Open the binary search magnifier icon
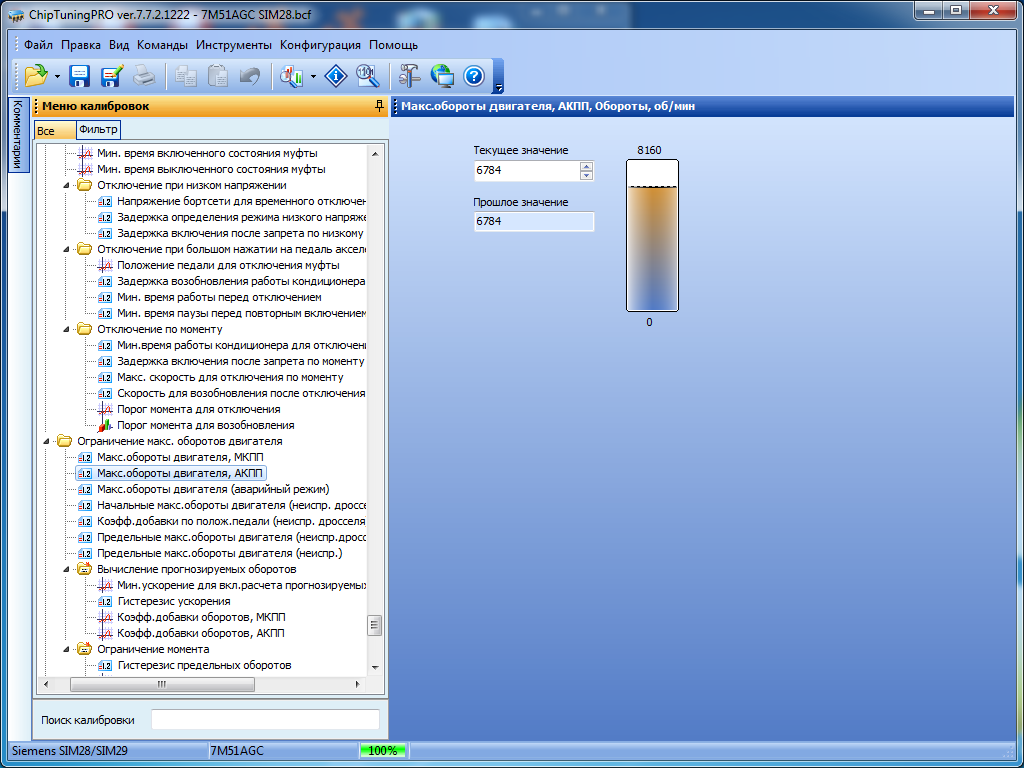 pyautogui.click(x=367, y=76)
